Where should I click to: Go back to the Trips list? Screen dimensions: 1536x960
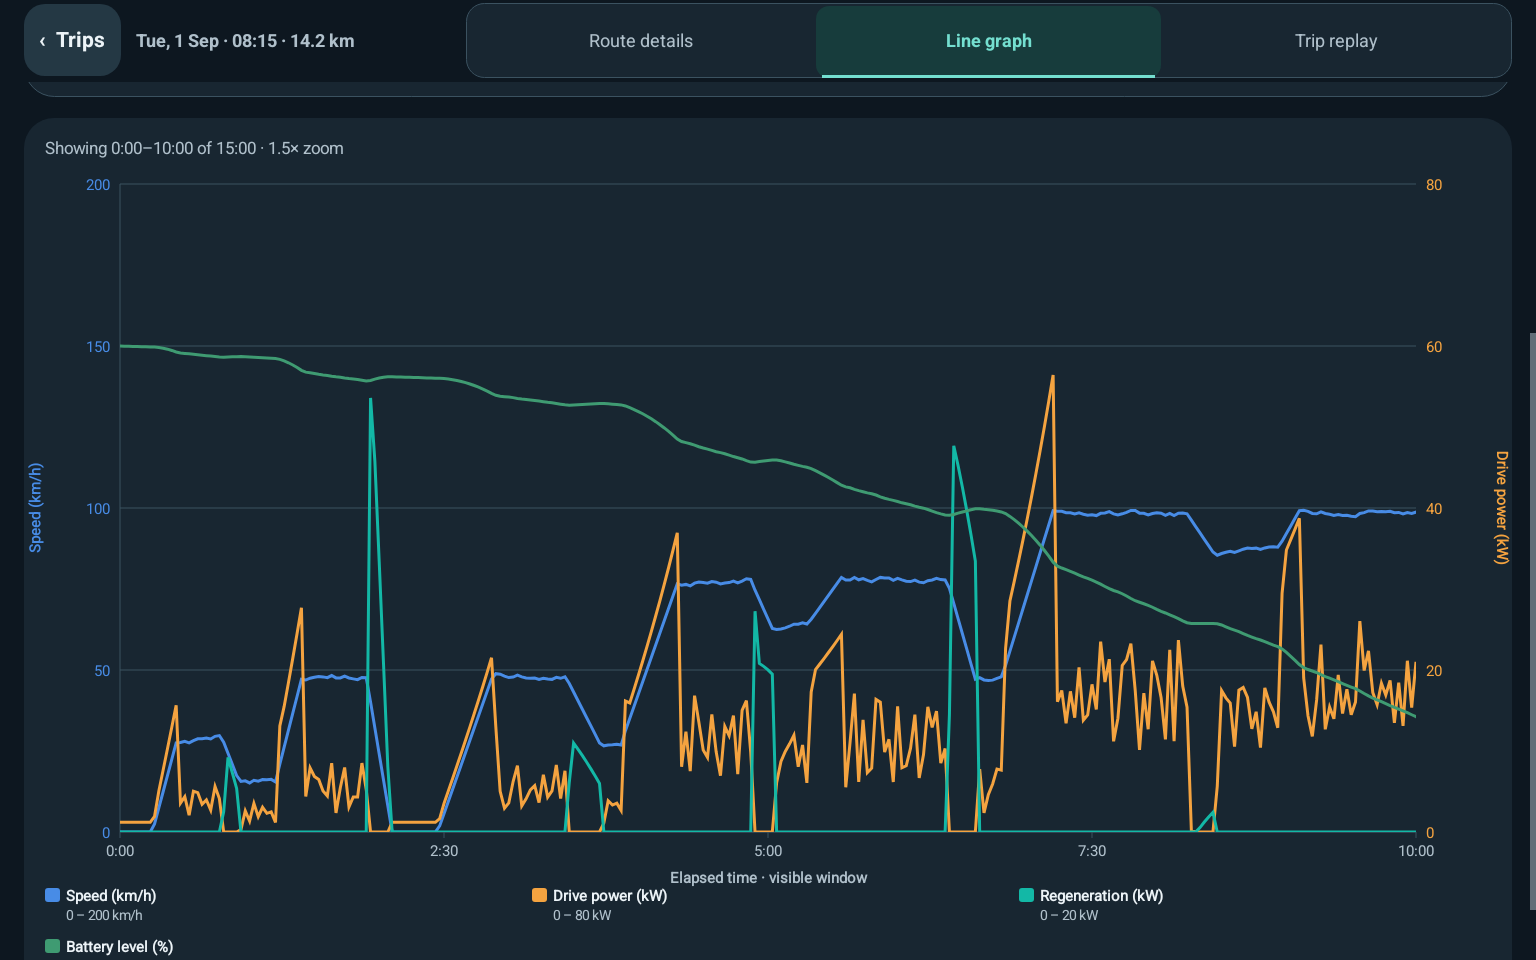72,40
